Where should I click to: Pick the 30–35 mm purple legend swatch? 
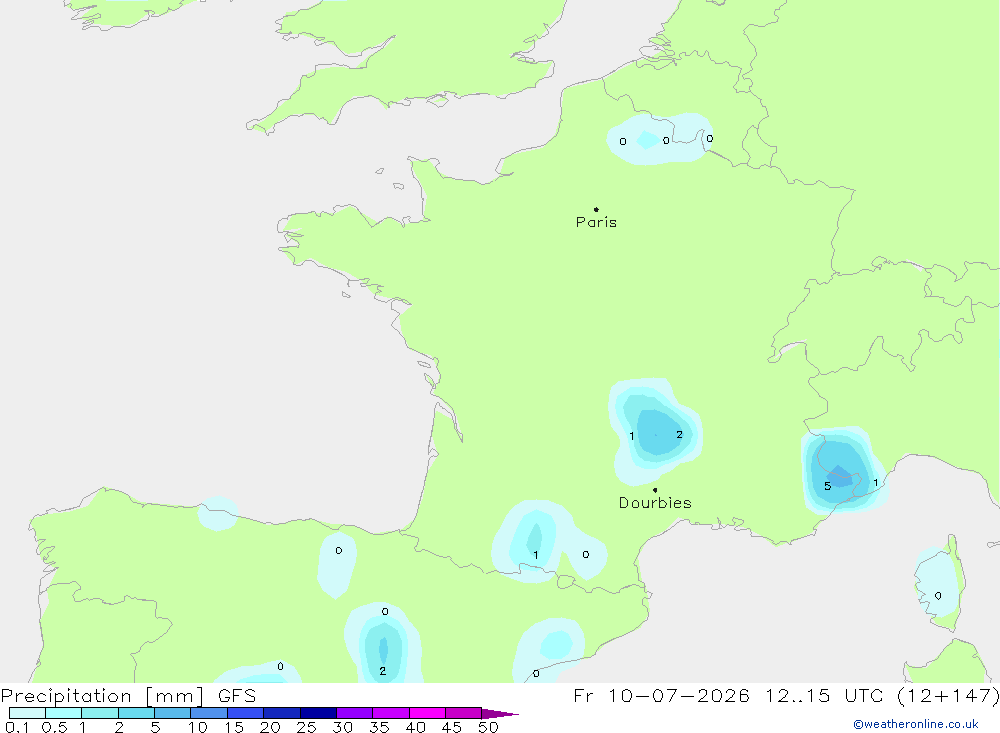coord(354,713)
